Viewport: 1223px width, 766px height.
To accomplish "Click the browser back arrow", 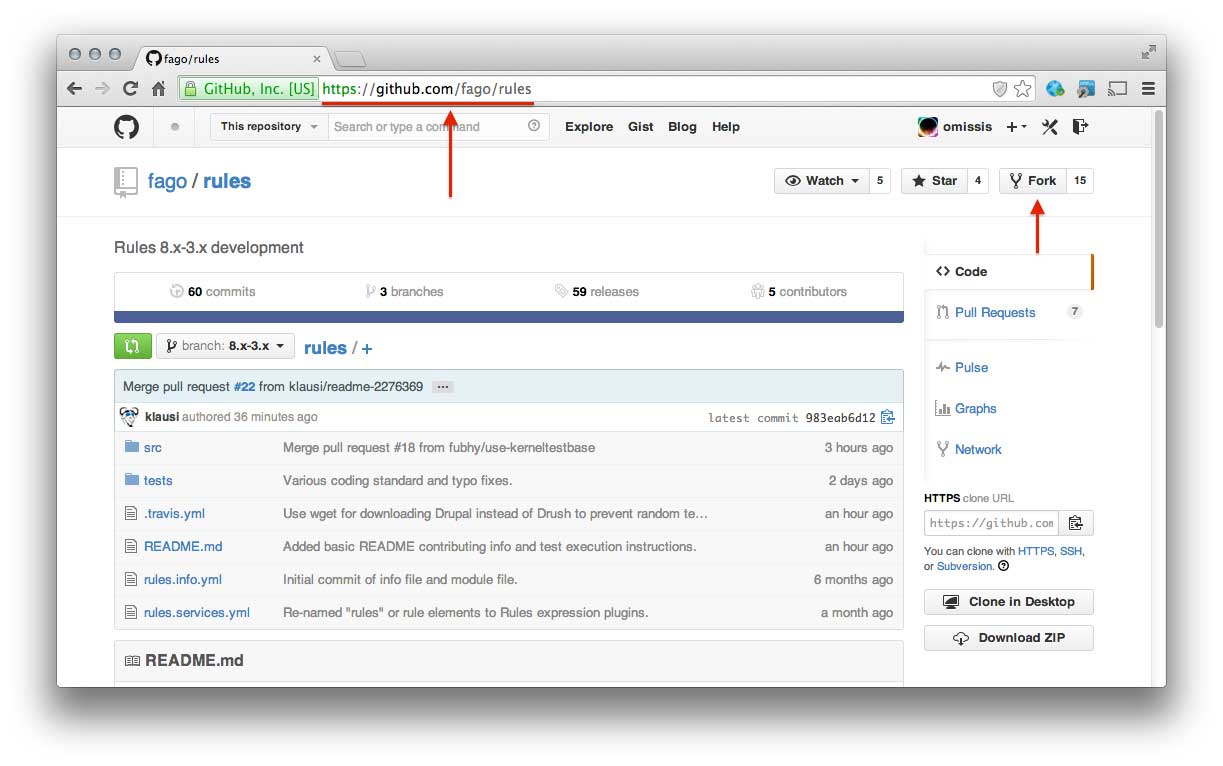I will 74,89.
